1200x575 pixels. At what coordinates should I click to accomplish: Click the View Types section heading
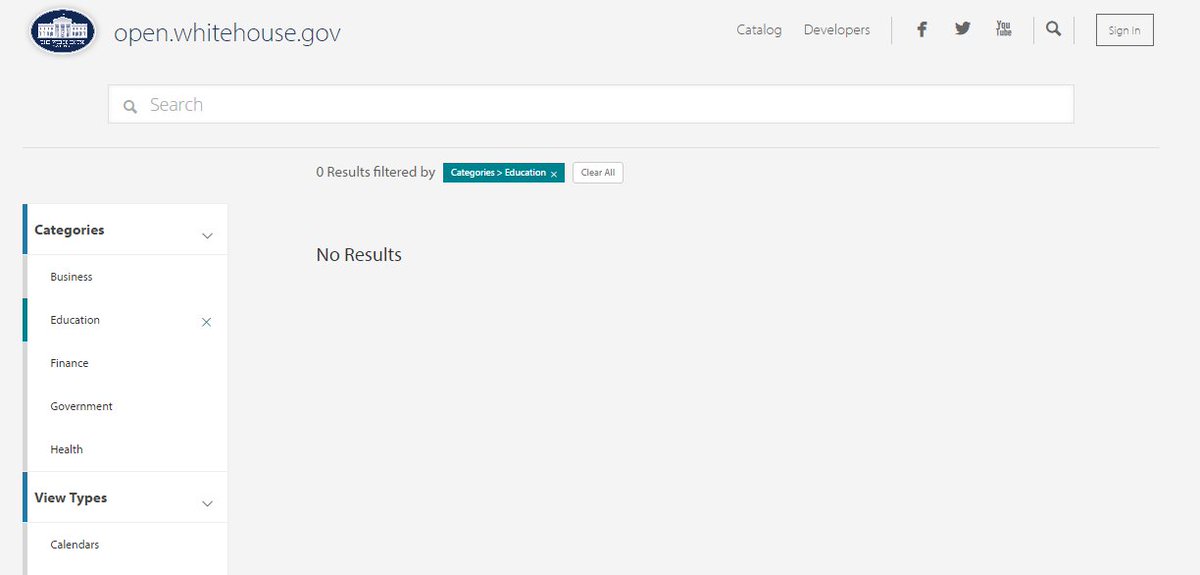coord(70,498)
